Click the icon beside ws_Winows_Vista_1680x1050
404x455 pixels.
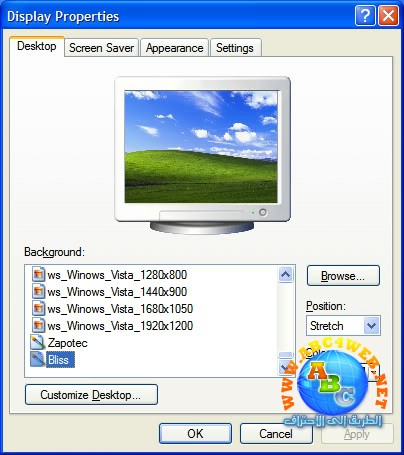pyautogui.click(x=38, y=309)
